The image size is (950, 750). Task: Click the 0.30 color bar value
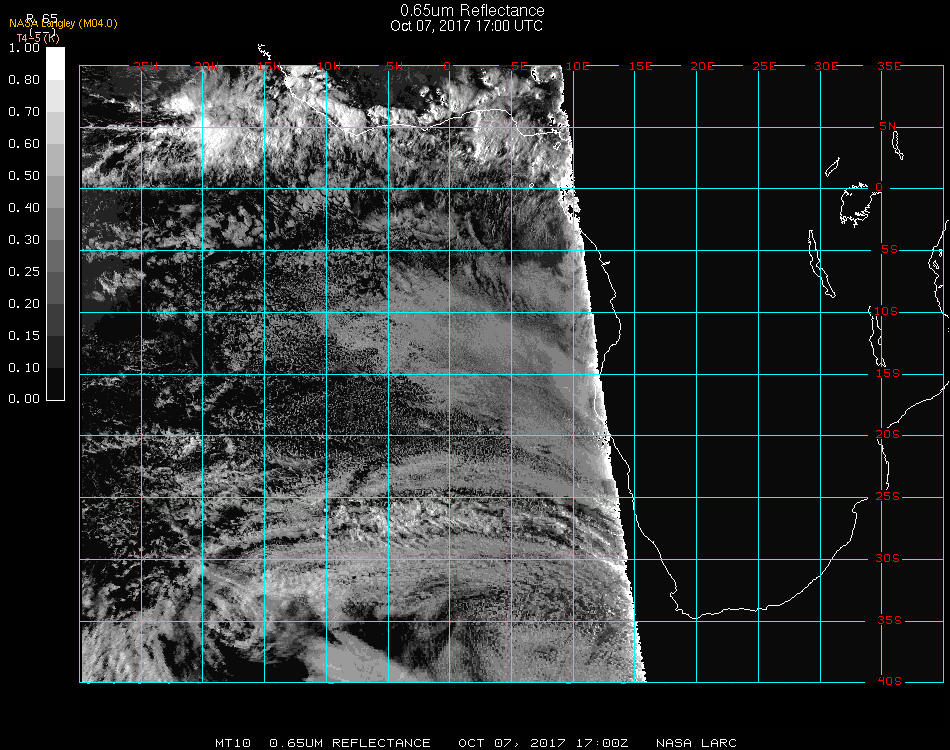pos(24,241)
